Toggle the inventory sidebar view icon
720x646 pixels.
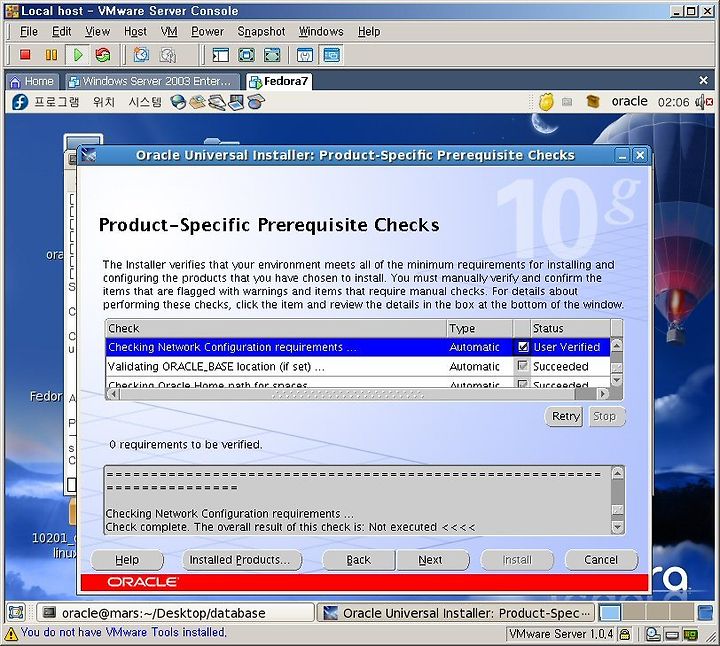pos(220,55)
